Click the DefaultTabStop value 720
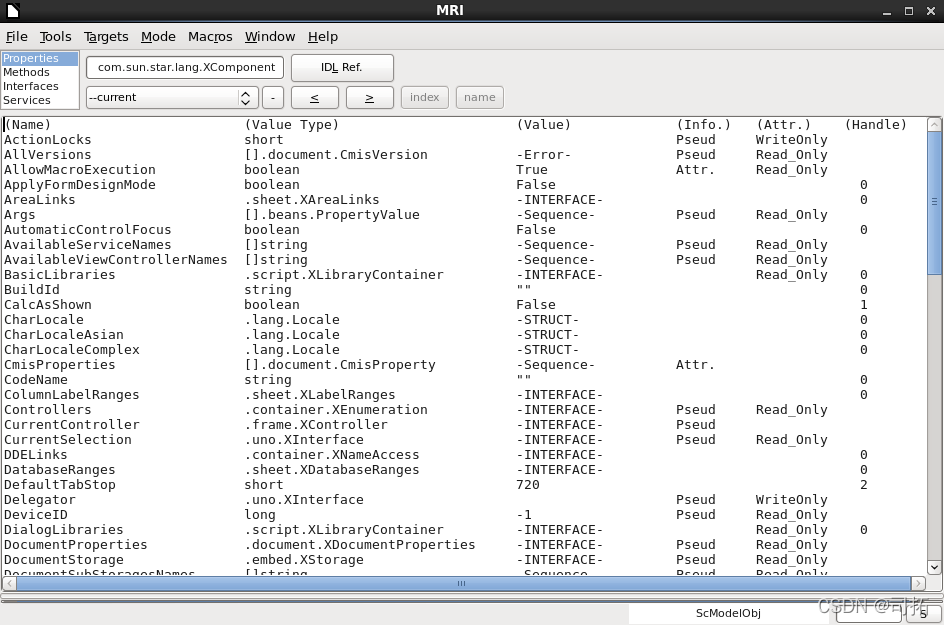The image size is (944, 625). [528, 485]
